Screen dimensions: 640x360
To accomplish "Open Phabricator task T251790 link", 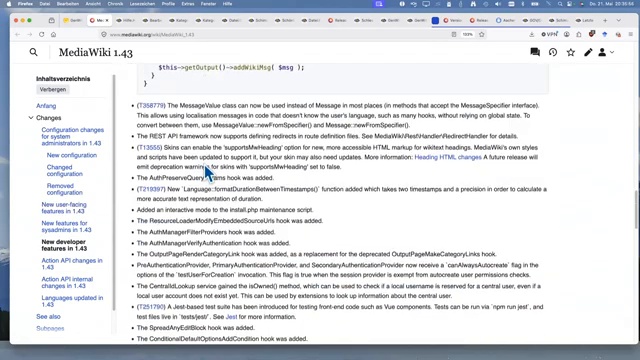I will [151, 307].
